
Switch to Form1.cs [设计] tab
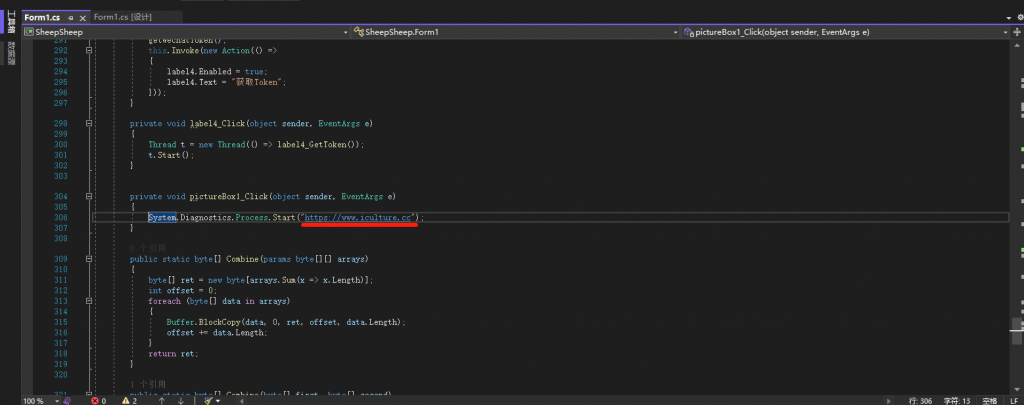pos(123,18)
